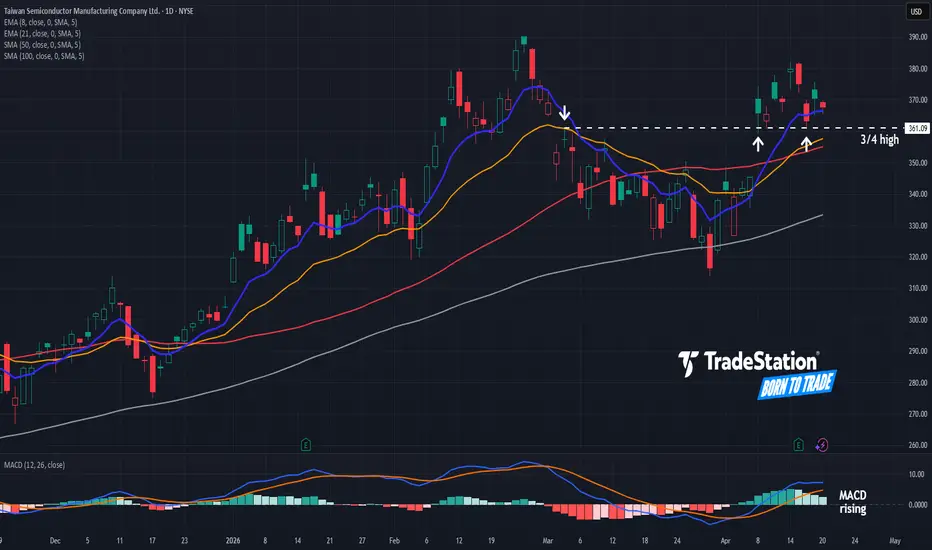Click the 320.00 price axis label
This screenshot has width=932, height=550.
coord(918,257)
